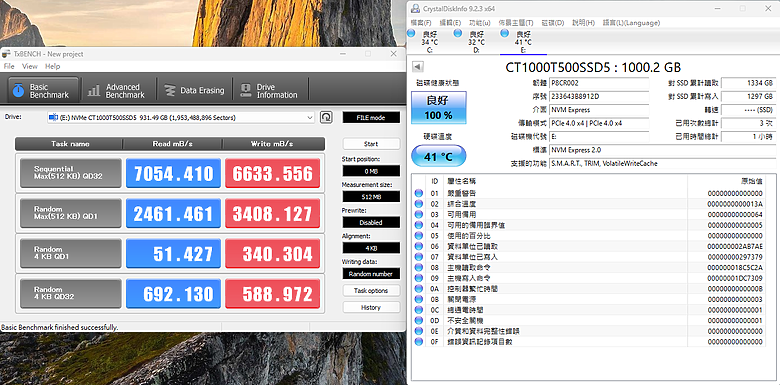
Task: Click the 6633.556 sequential write result
Action: pyautogui.click(x=272, y=173)
